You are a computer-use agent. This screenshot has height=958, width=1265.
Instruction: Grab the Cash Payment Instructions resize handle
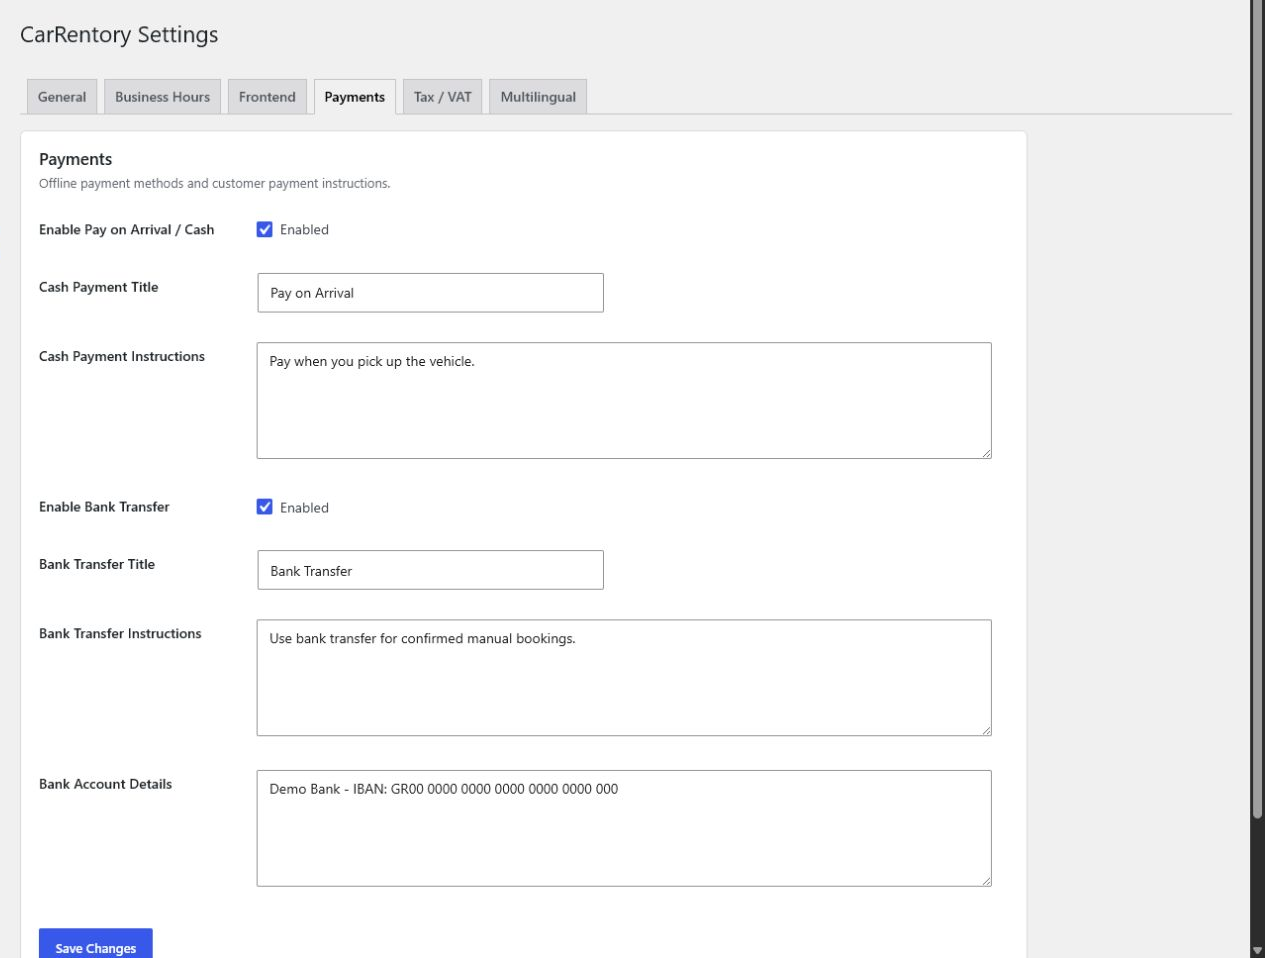[x=986, y=453]
